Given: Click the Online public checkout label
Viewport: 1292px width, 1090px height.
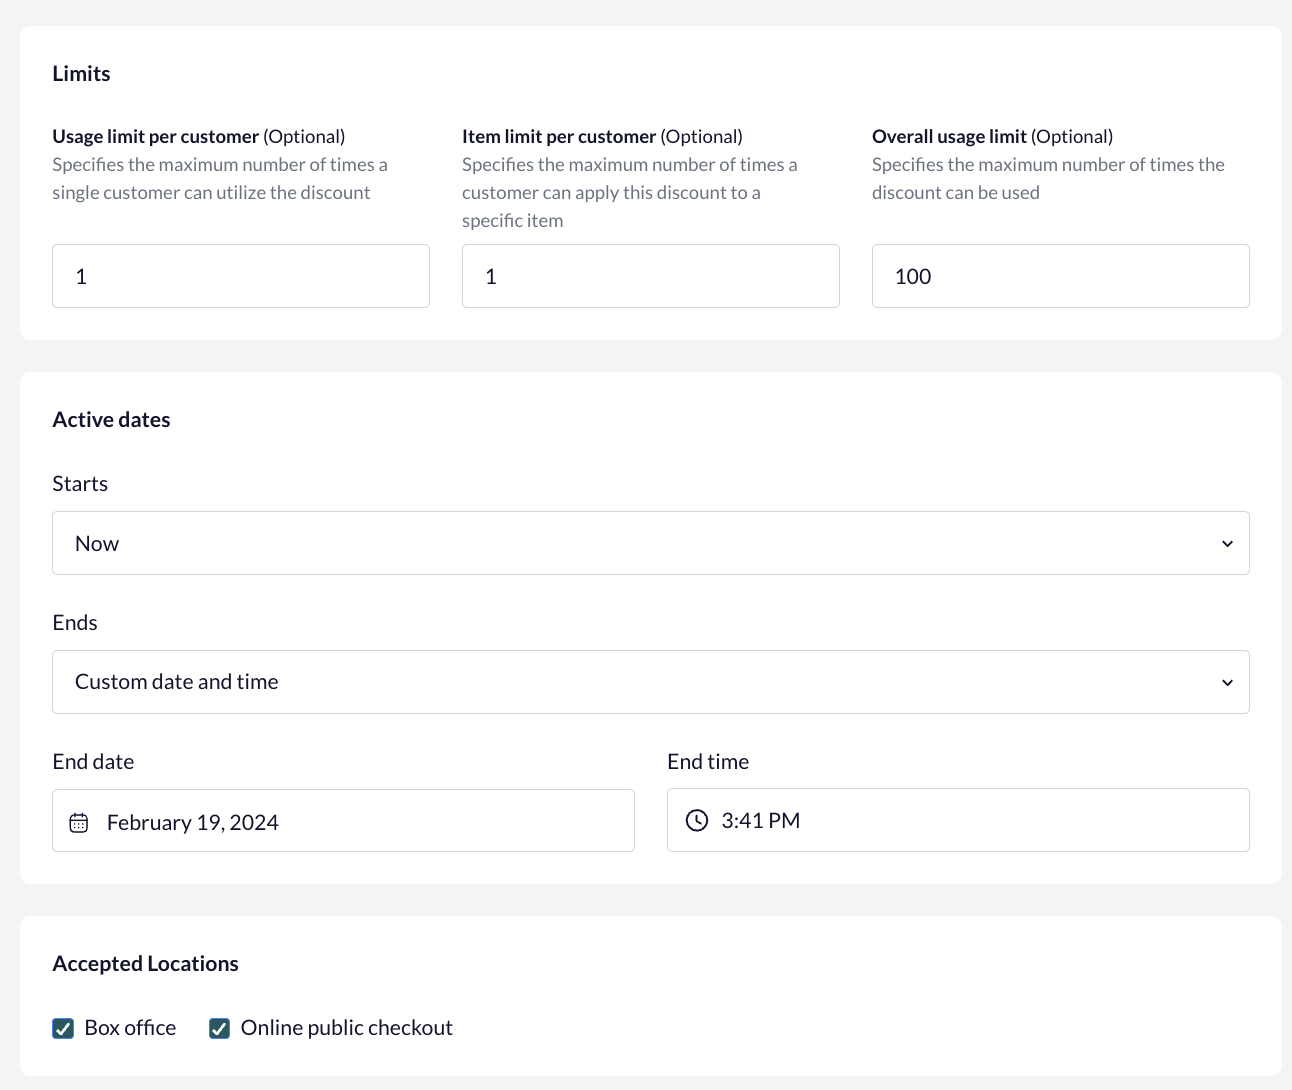Looking at the screenshot, I should point(347,1028).
